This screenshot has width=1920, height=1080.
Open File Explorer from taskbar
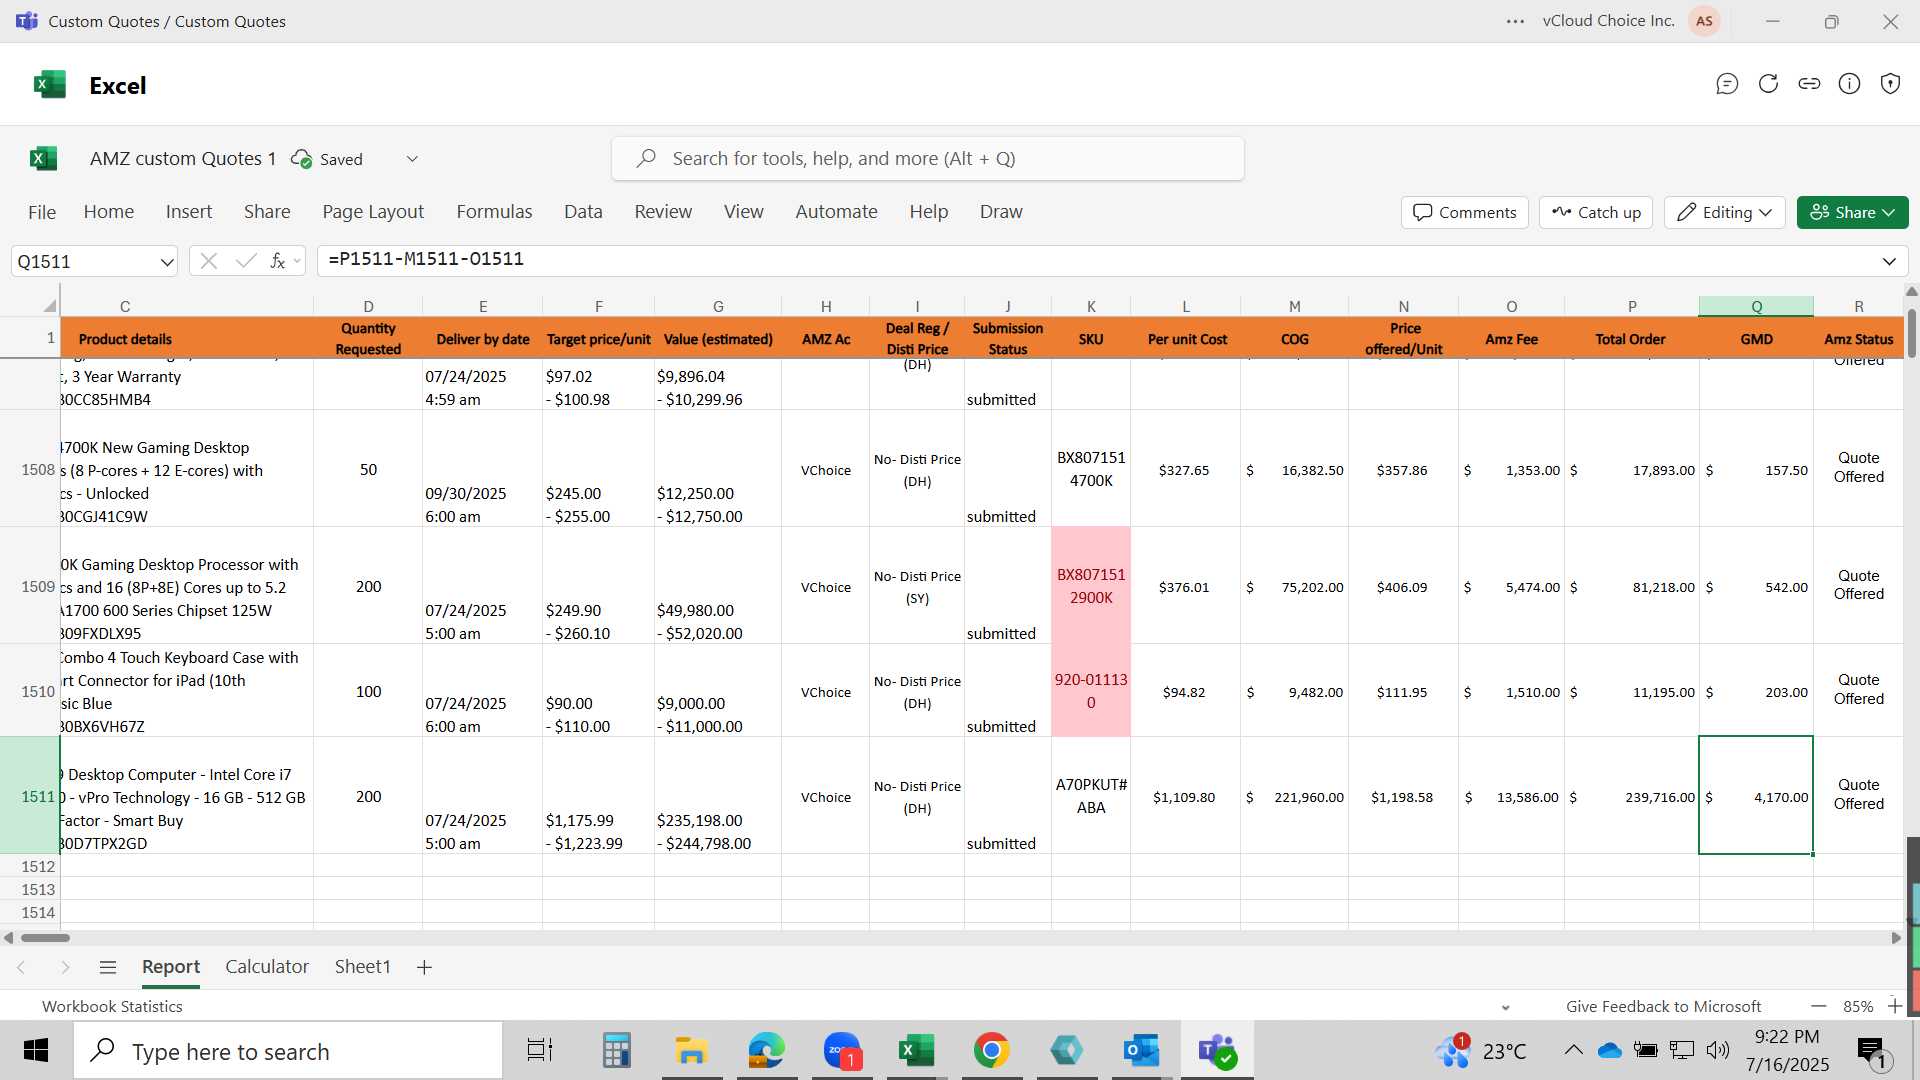691,1051
